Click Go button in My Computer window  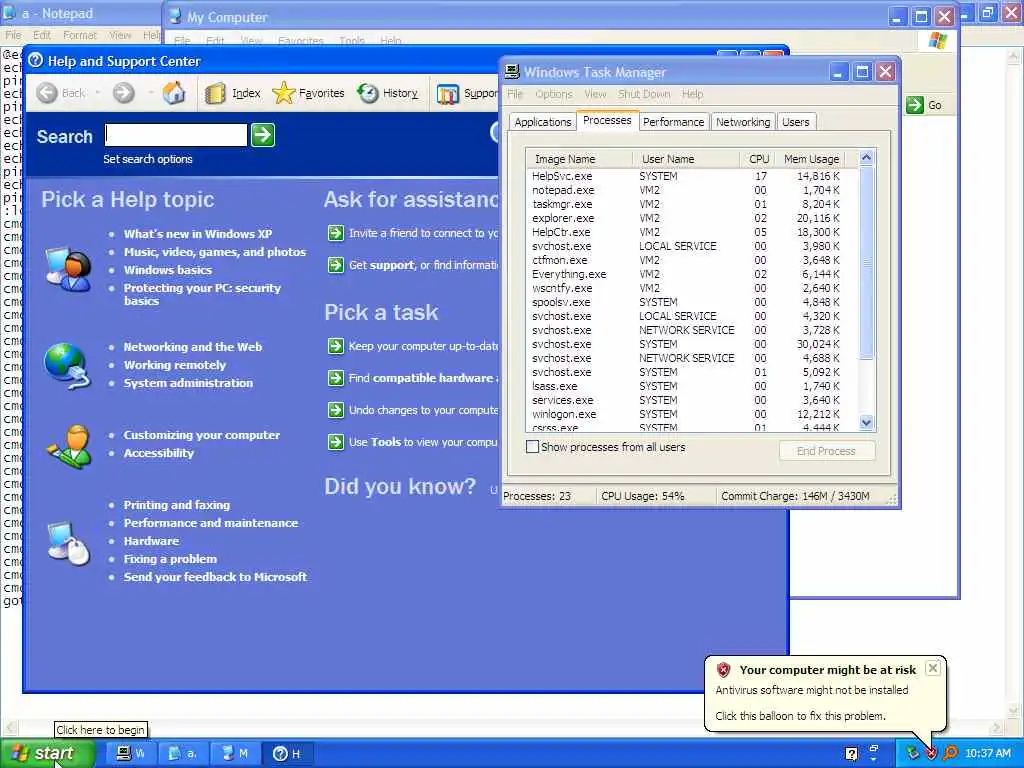coord(925,105)
